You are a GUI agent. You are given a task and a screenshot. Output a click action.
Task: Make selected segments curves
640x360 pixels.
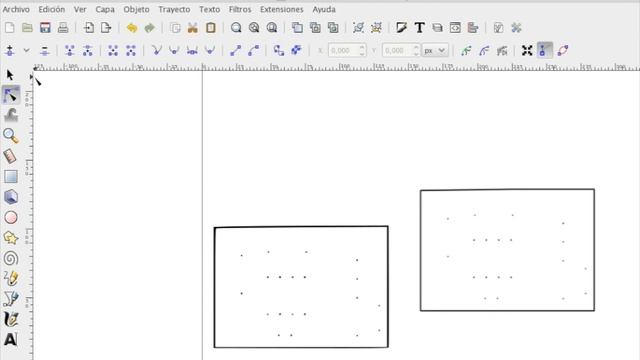253,51
